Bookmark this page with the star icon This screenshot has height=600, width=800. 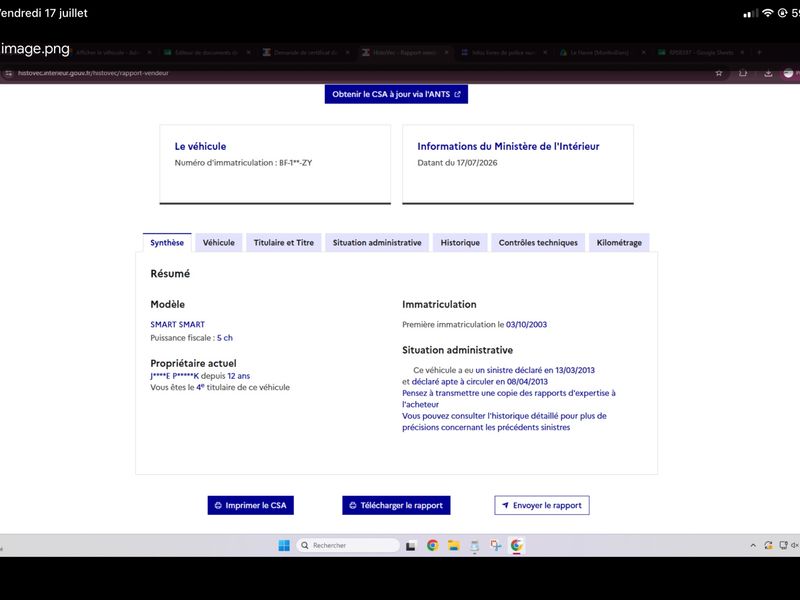(719, 73)
